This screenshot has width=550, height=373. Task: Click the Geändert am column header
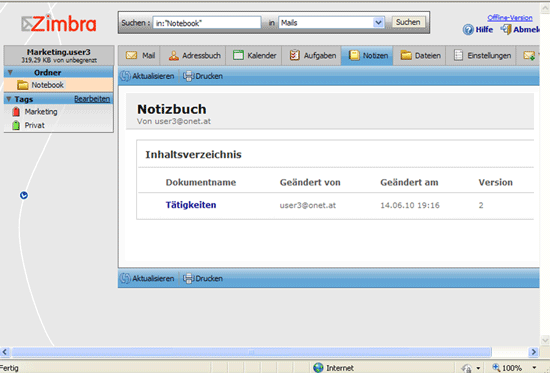tap(409, 182)
